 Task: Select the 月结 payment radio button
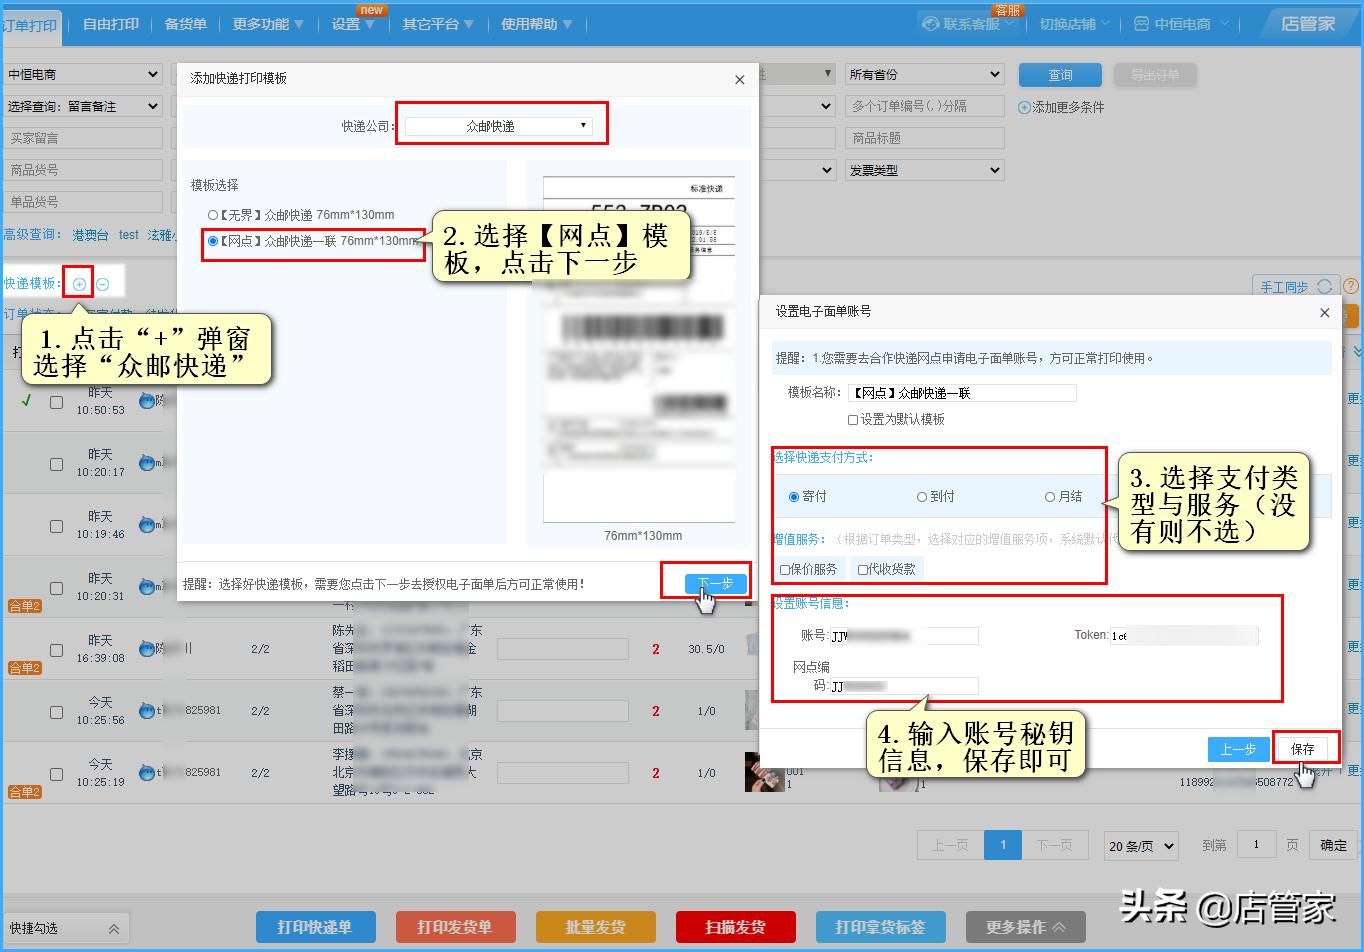(1048, 496)
